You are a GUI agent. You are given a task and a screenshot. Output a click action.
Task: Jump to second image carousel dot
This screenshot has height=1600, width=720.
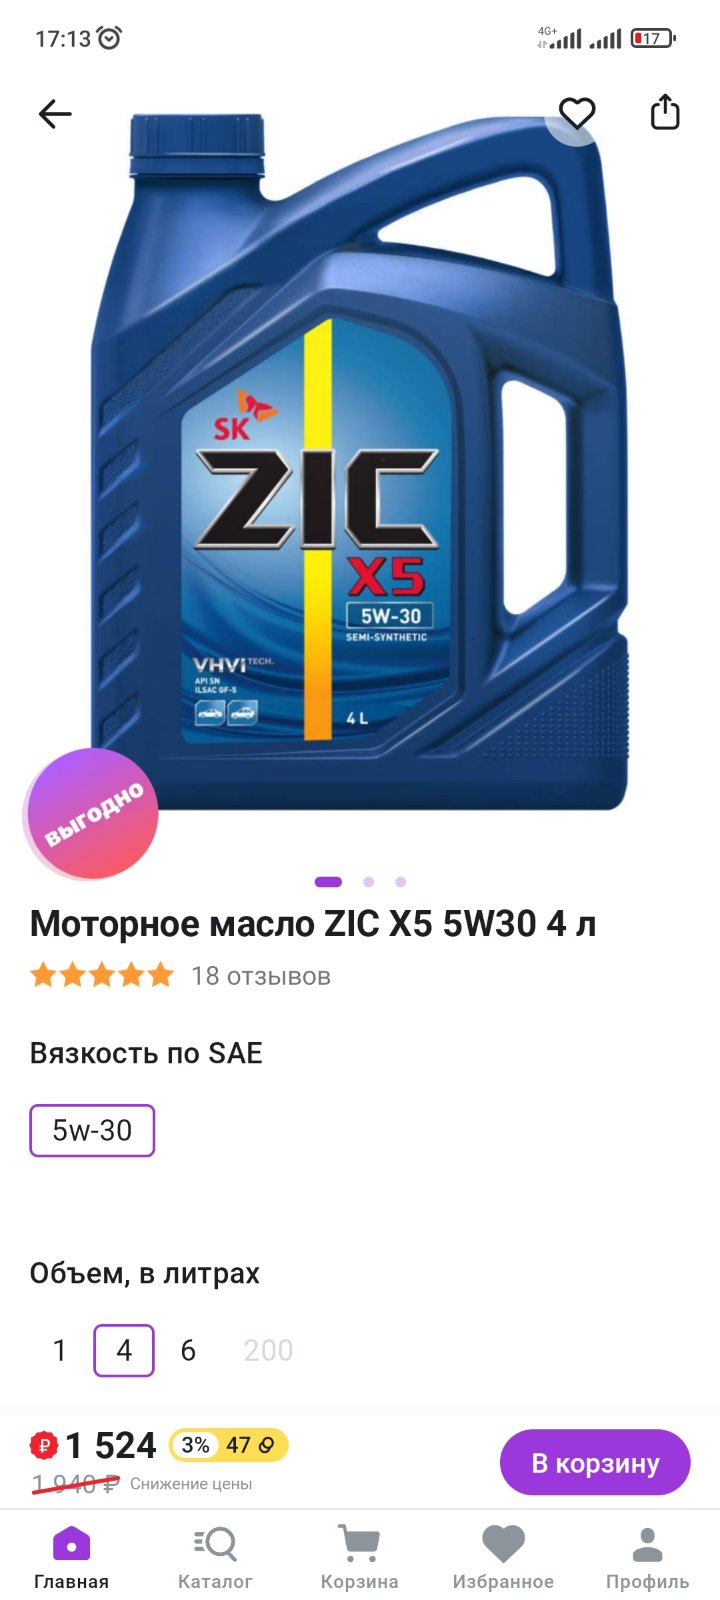tap(369, 882)
